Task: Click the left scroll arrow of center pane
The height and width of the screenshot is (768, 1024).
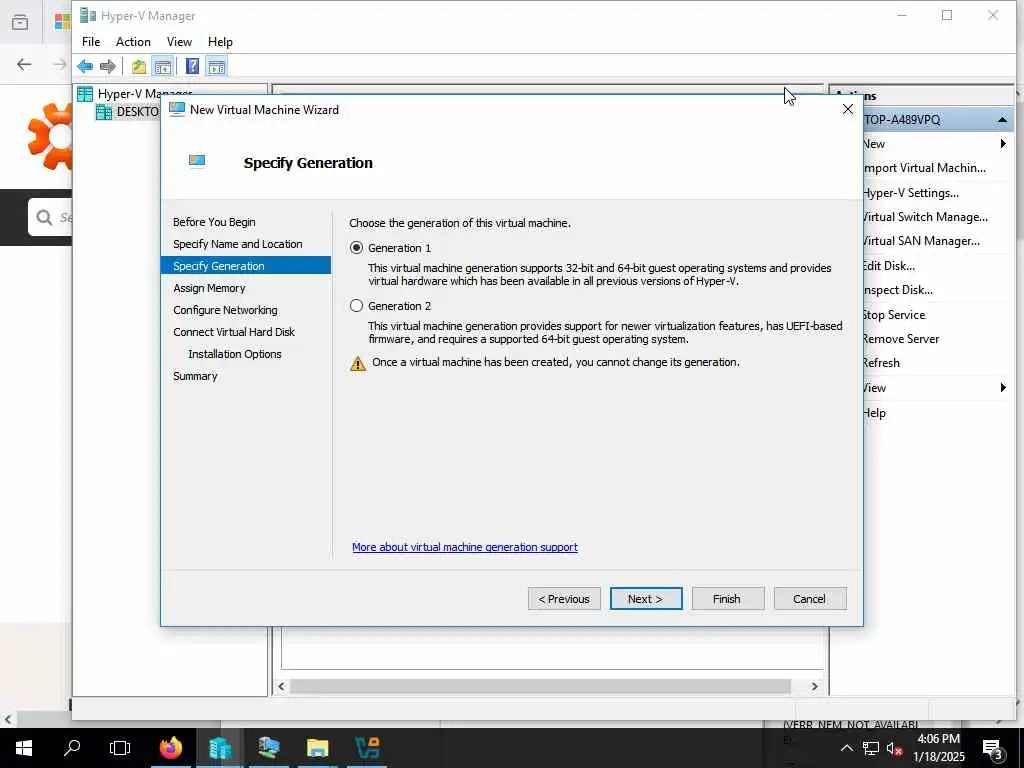Action: 281,686
